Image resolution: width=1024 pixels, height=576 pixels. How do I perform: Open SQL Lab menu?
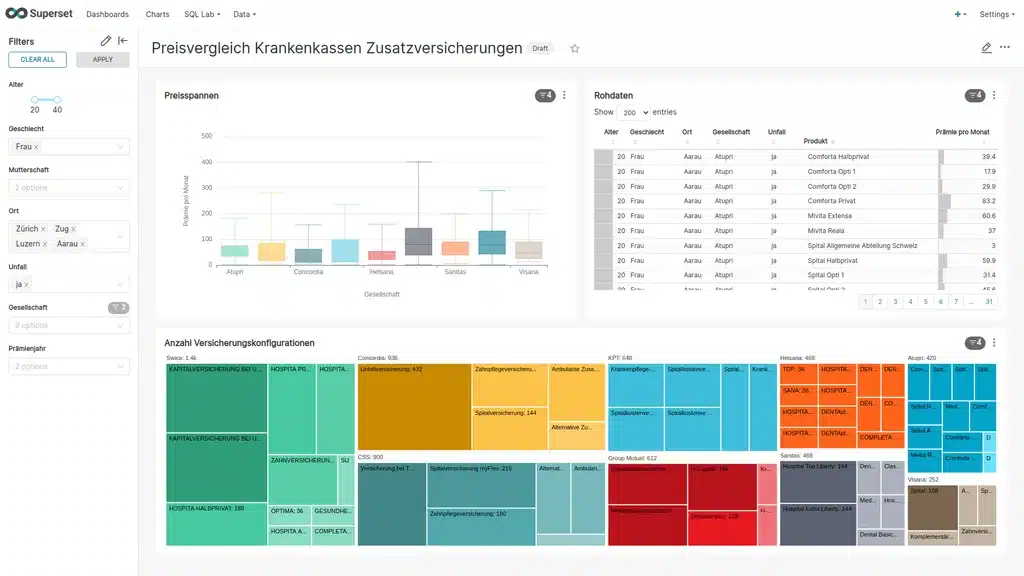tap(202, 14)
